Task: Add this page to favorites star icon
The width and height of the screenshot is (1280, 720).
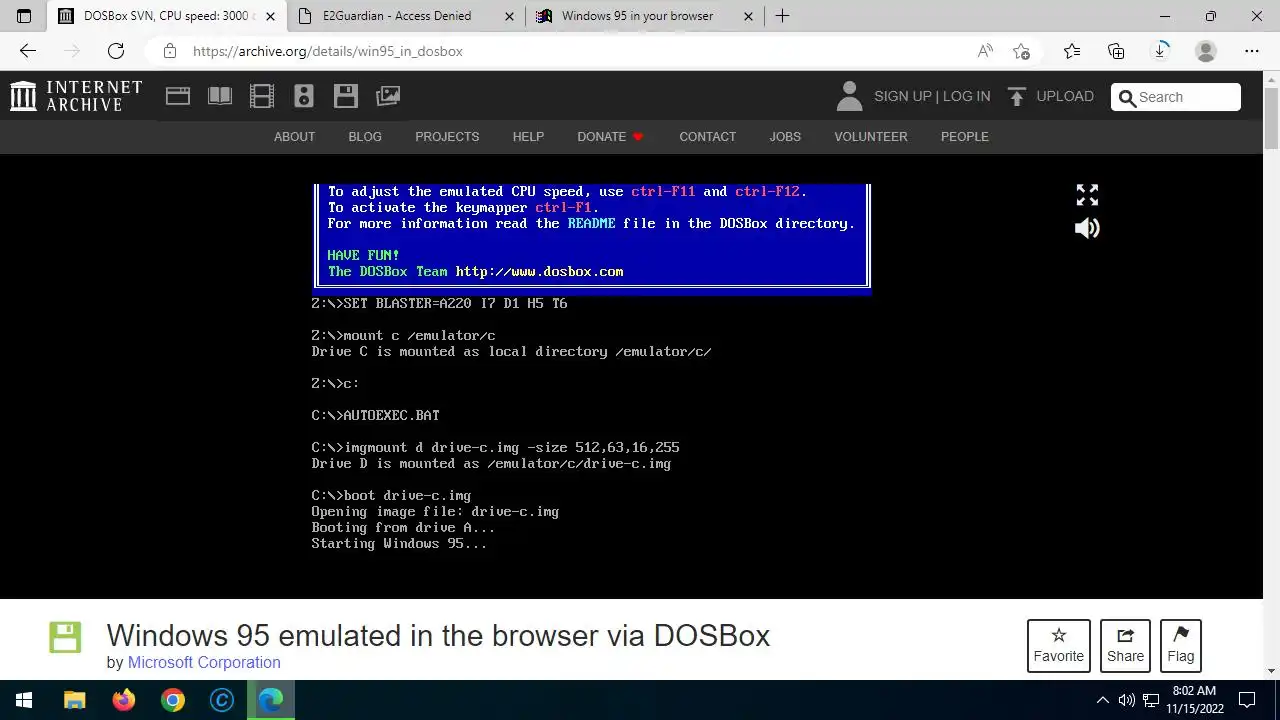Action: coord(1021,51)
